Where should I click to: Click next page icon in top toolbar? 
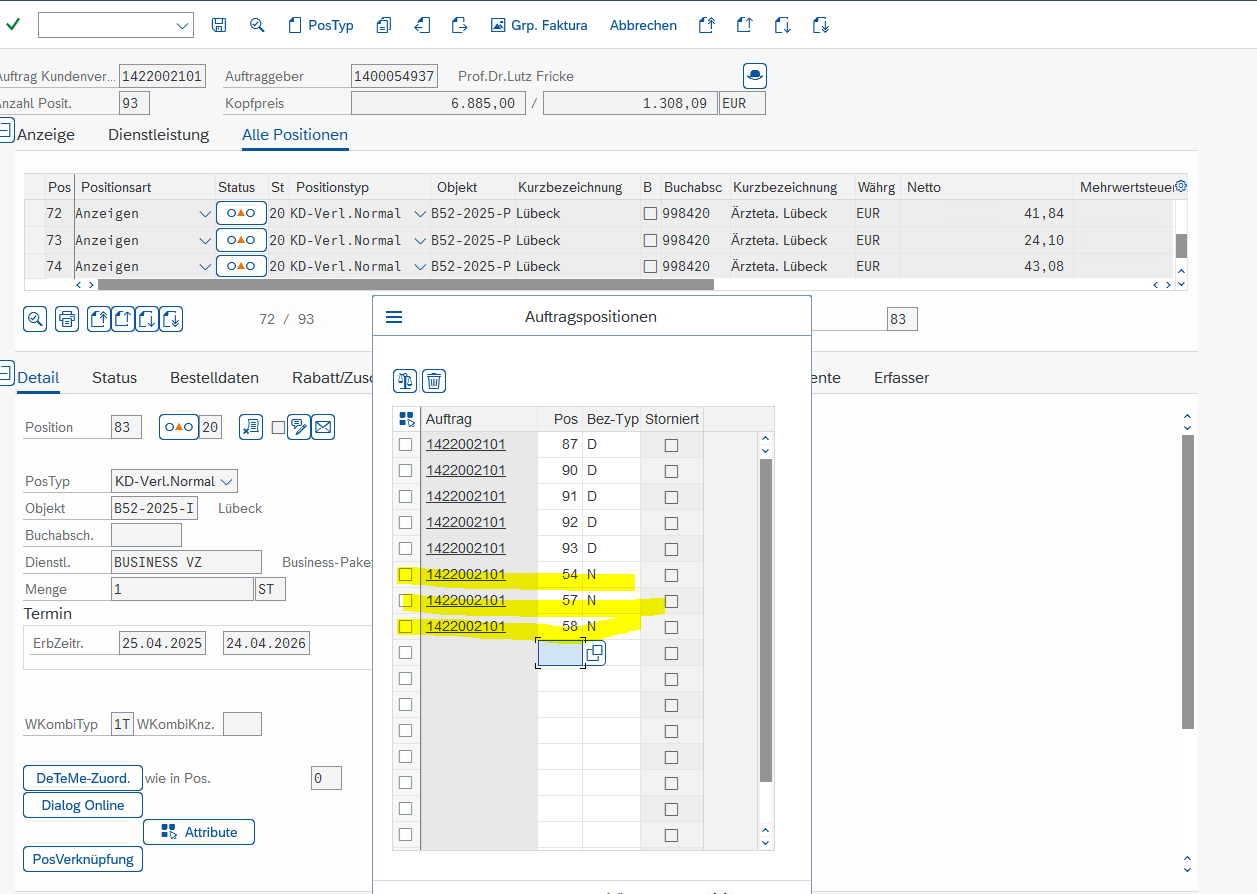[783, 25]
